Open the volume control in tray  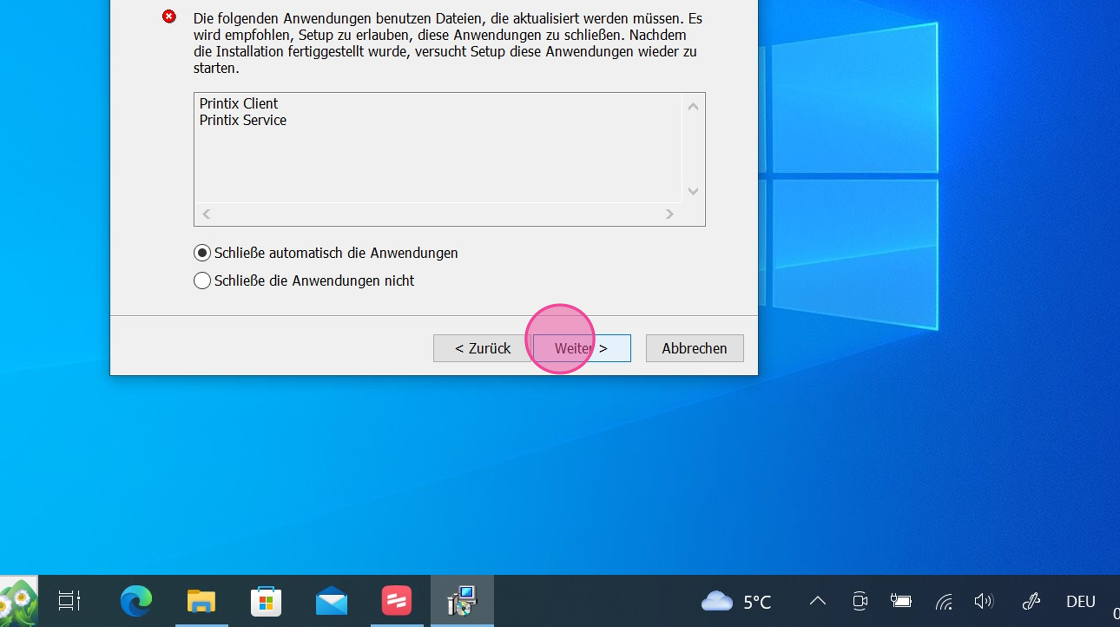click(x=984, y=601)
